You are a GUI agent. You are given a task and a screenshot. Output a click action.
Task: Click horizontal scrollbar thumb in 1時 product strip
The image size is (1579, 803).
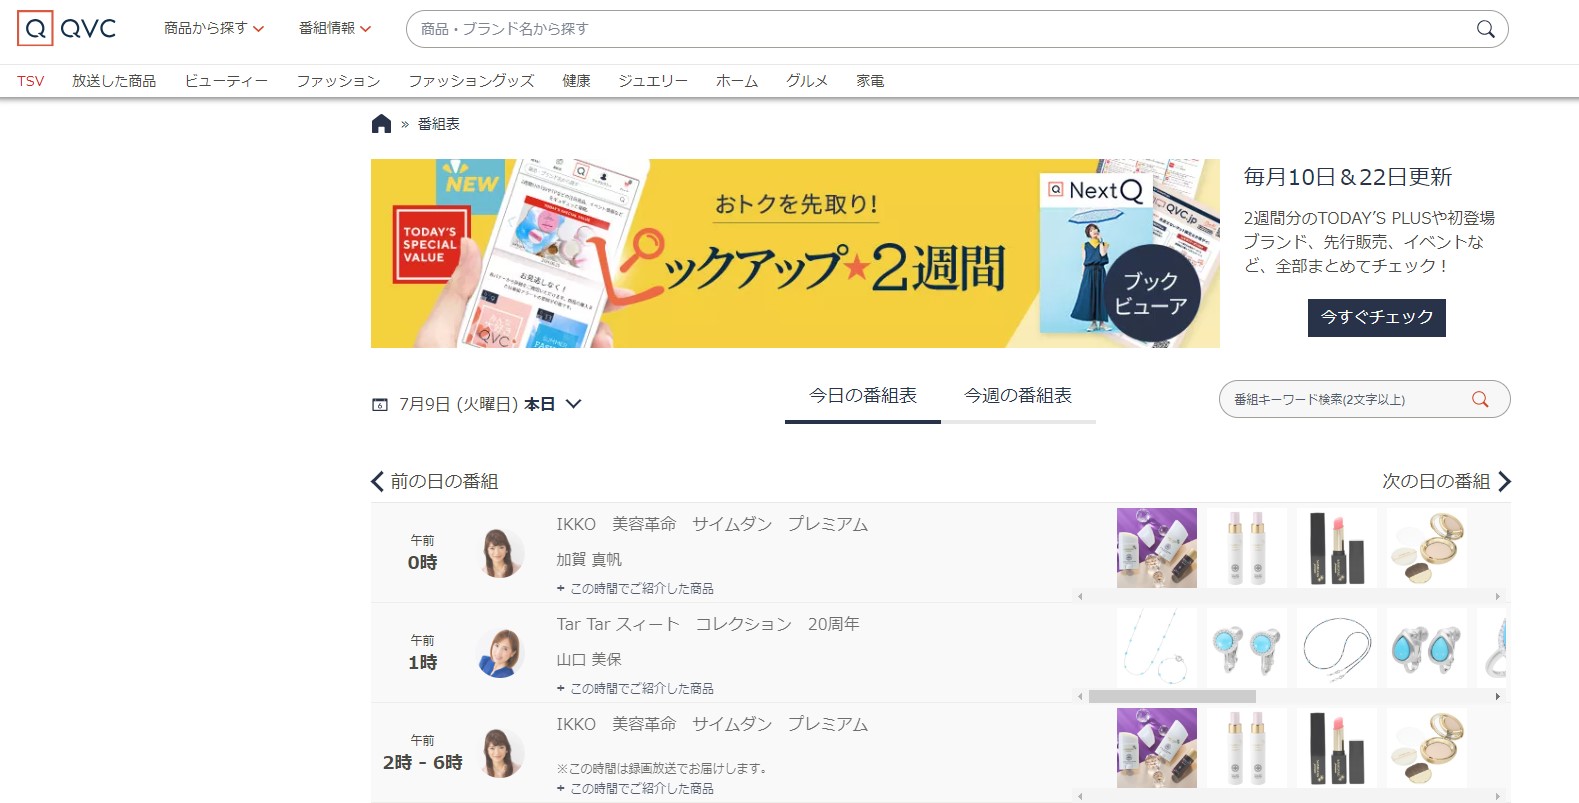click(x=1172, y=696)
